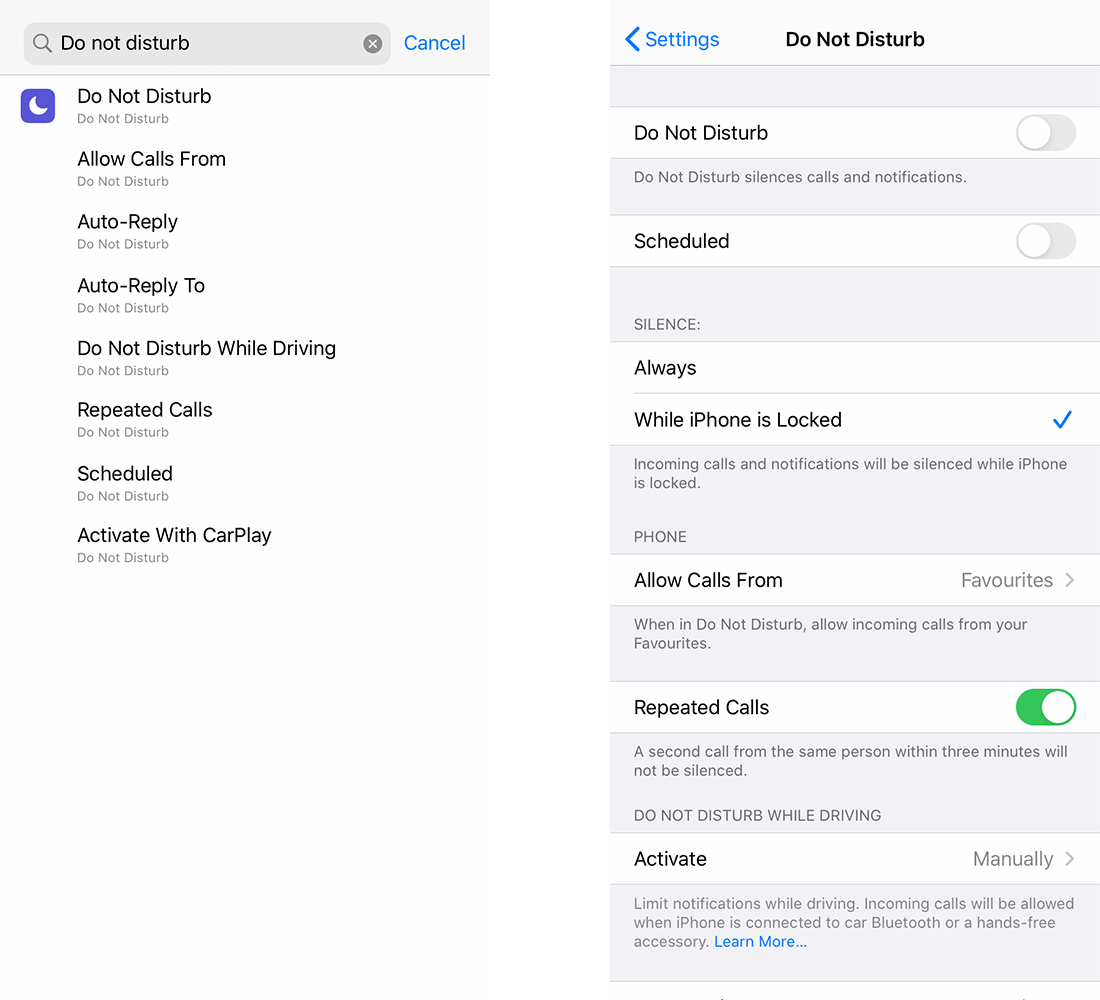This screenshot has width=1100, height=1000.
Task: Click the blue checkmark beside While iPhone is Locked
Action: 1062,420
